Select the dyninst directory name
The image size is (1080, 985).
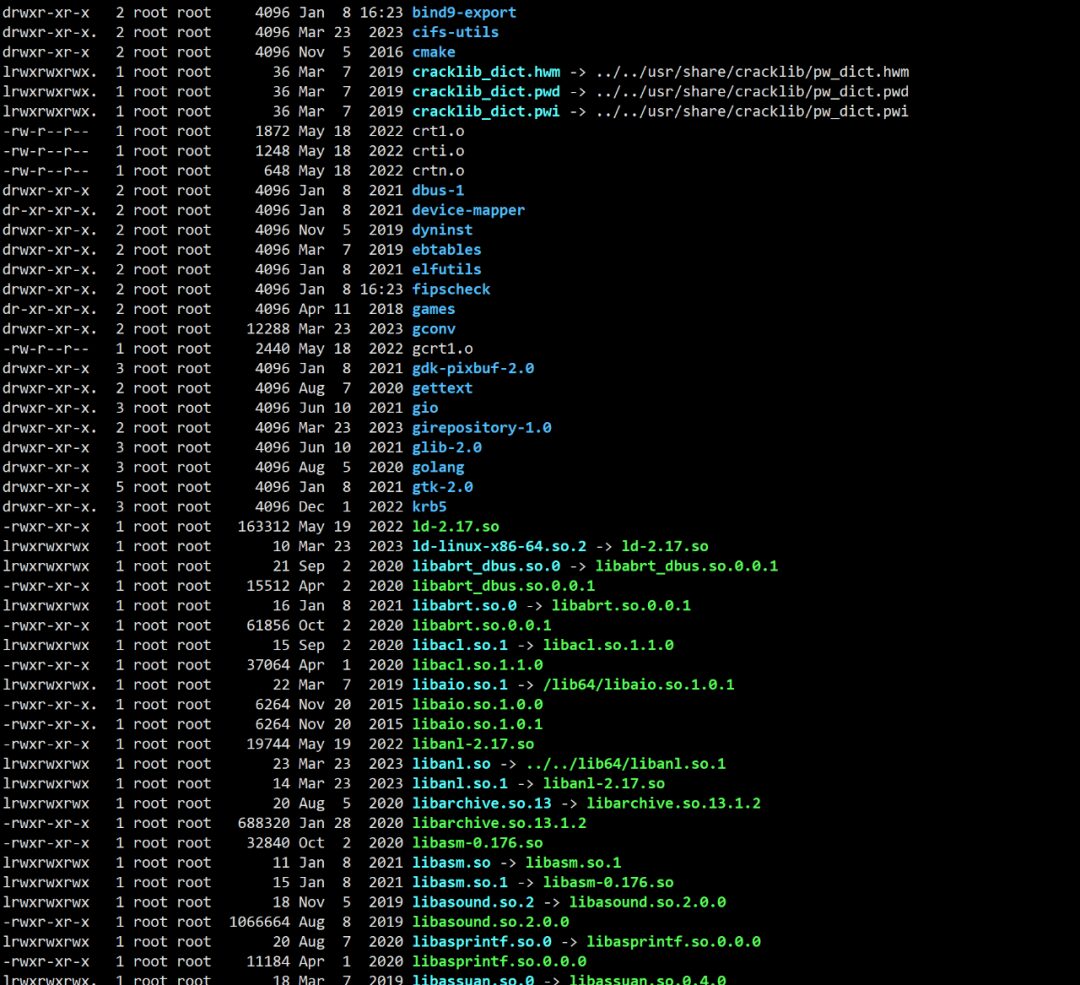(442, 230)
